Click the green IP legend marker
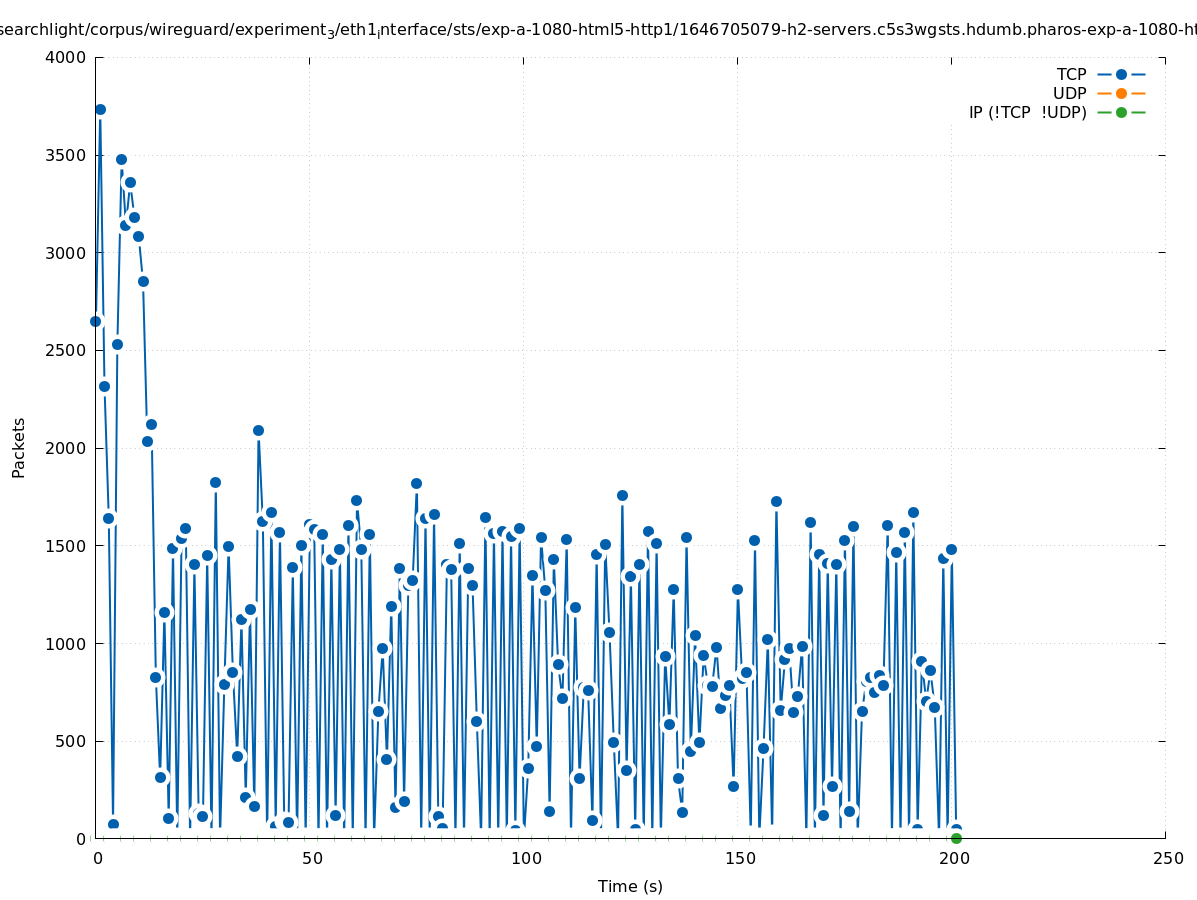Viewport: 1197px width, 900px height. point(1121,112)
